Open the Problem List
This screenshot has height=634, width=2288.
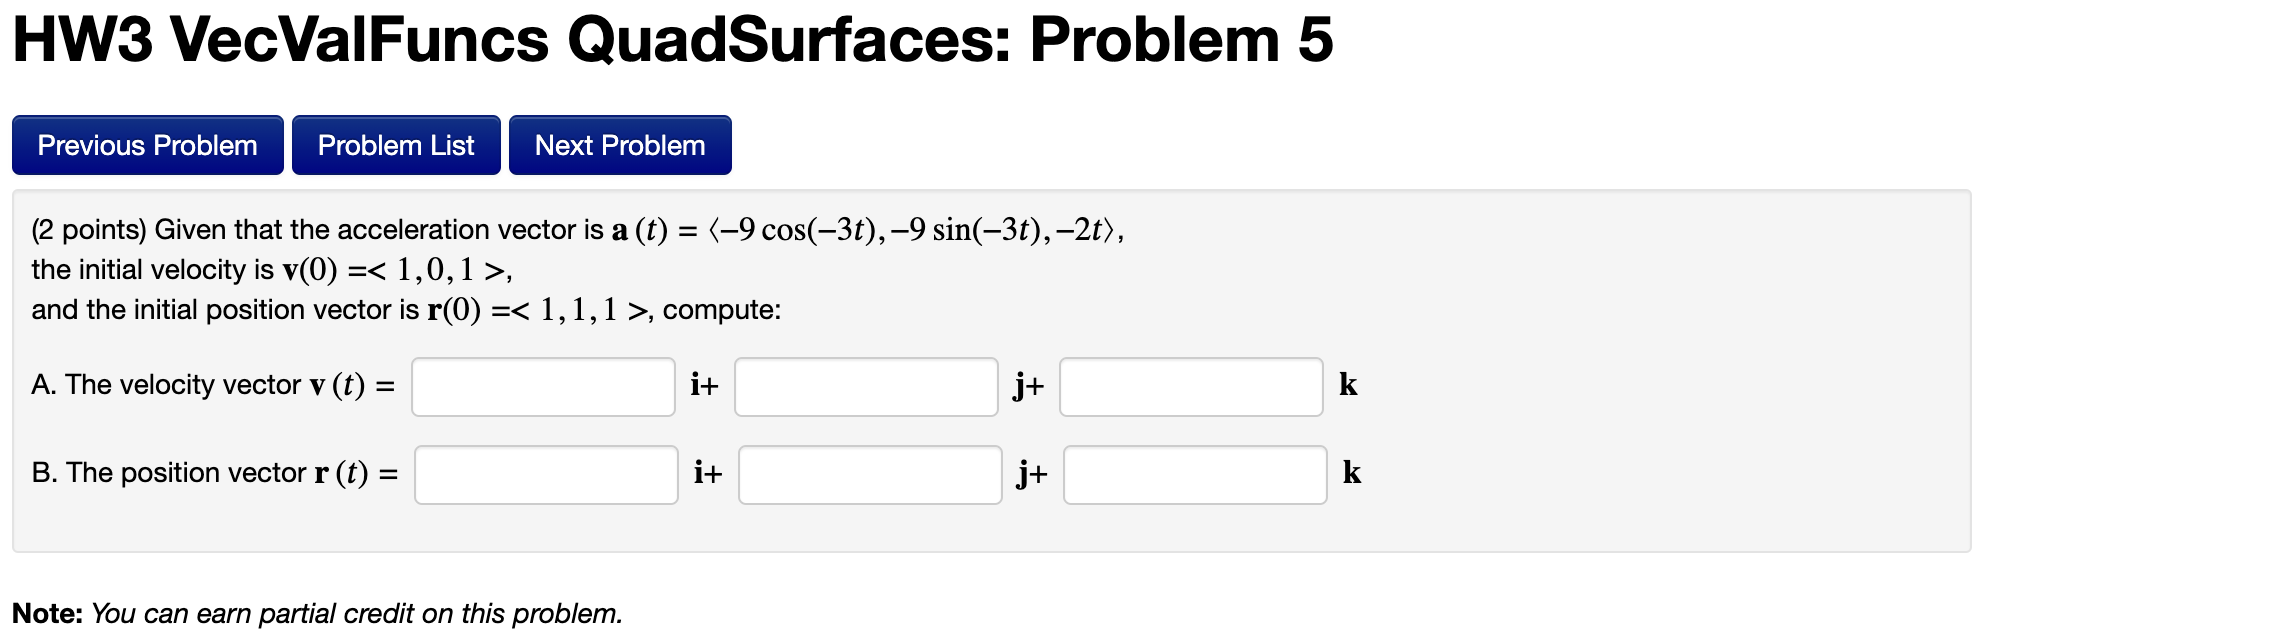(396, 145)
